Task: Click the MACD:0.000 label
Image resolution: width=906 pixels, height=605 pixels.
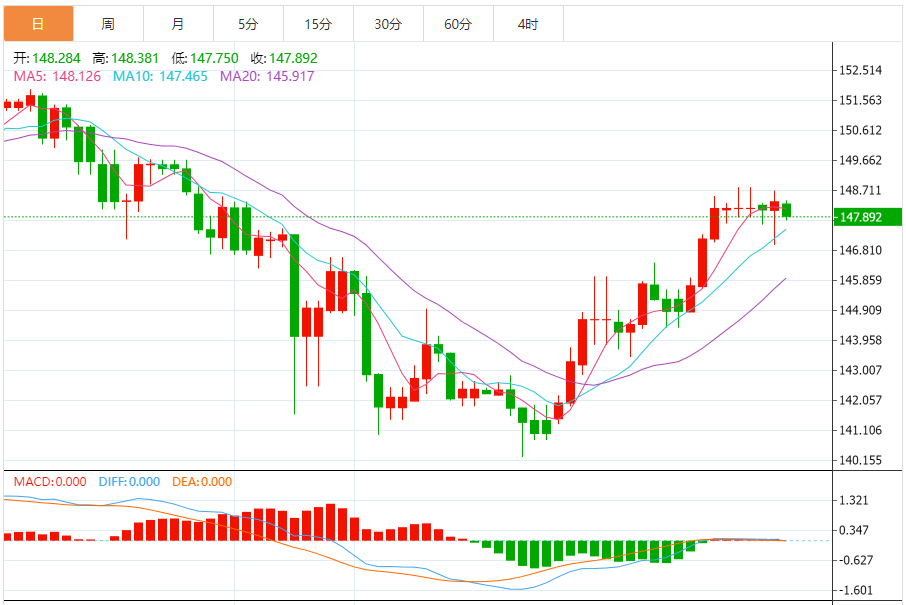Action: 50,482
